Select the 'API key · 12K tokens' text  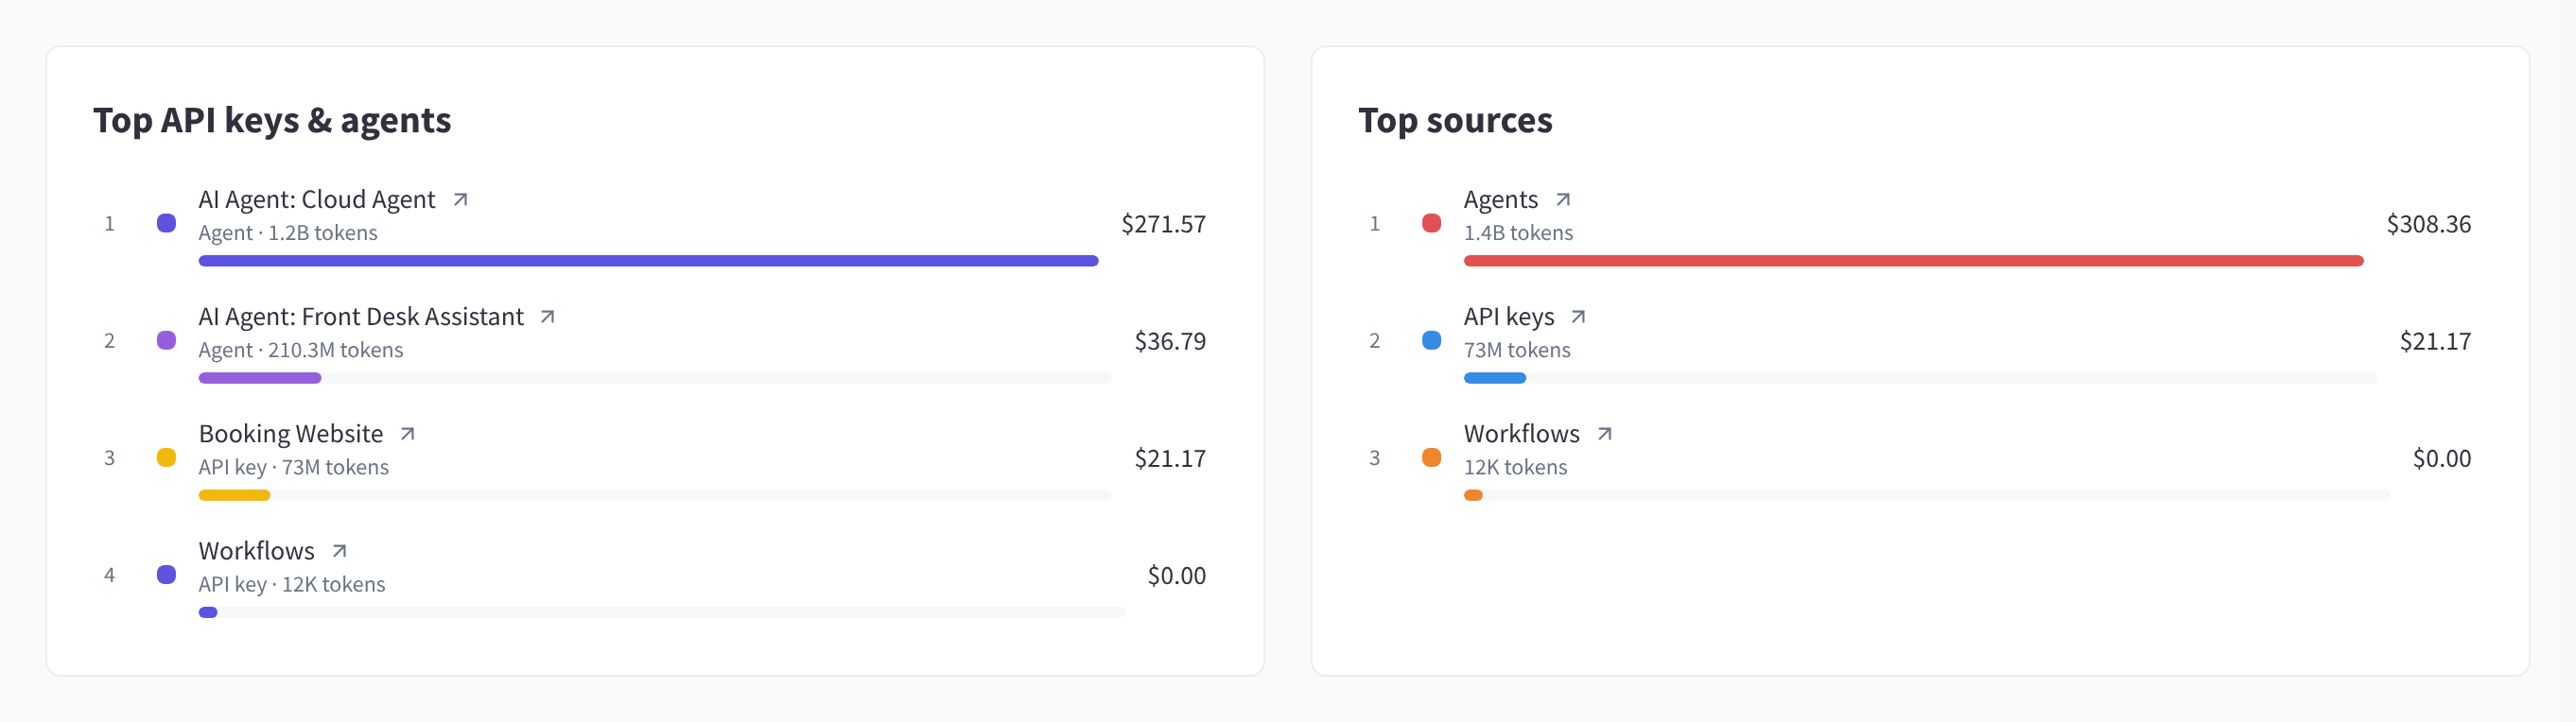[x=292, y=584]
